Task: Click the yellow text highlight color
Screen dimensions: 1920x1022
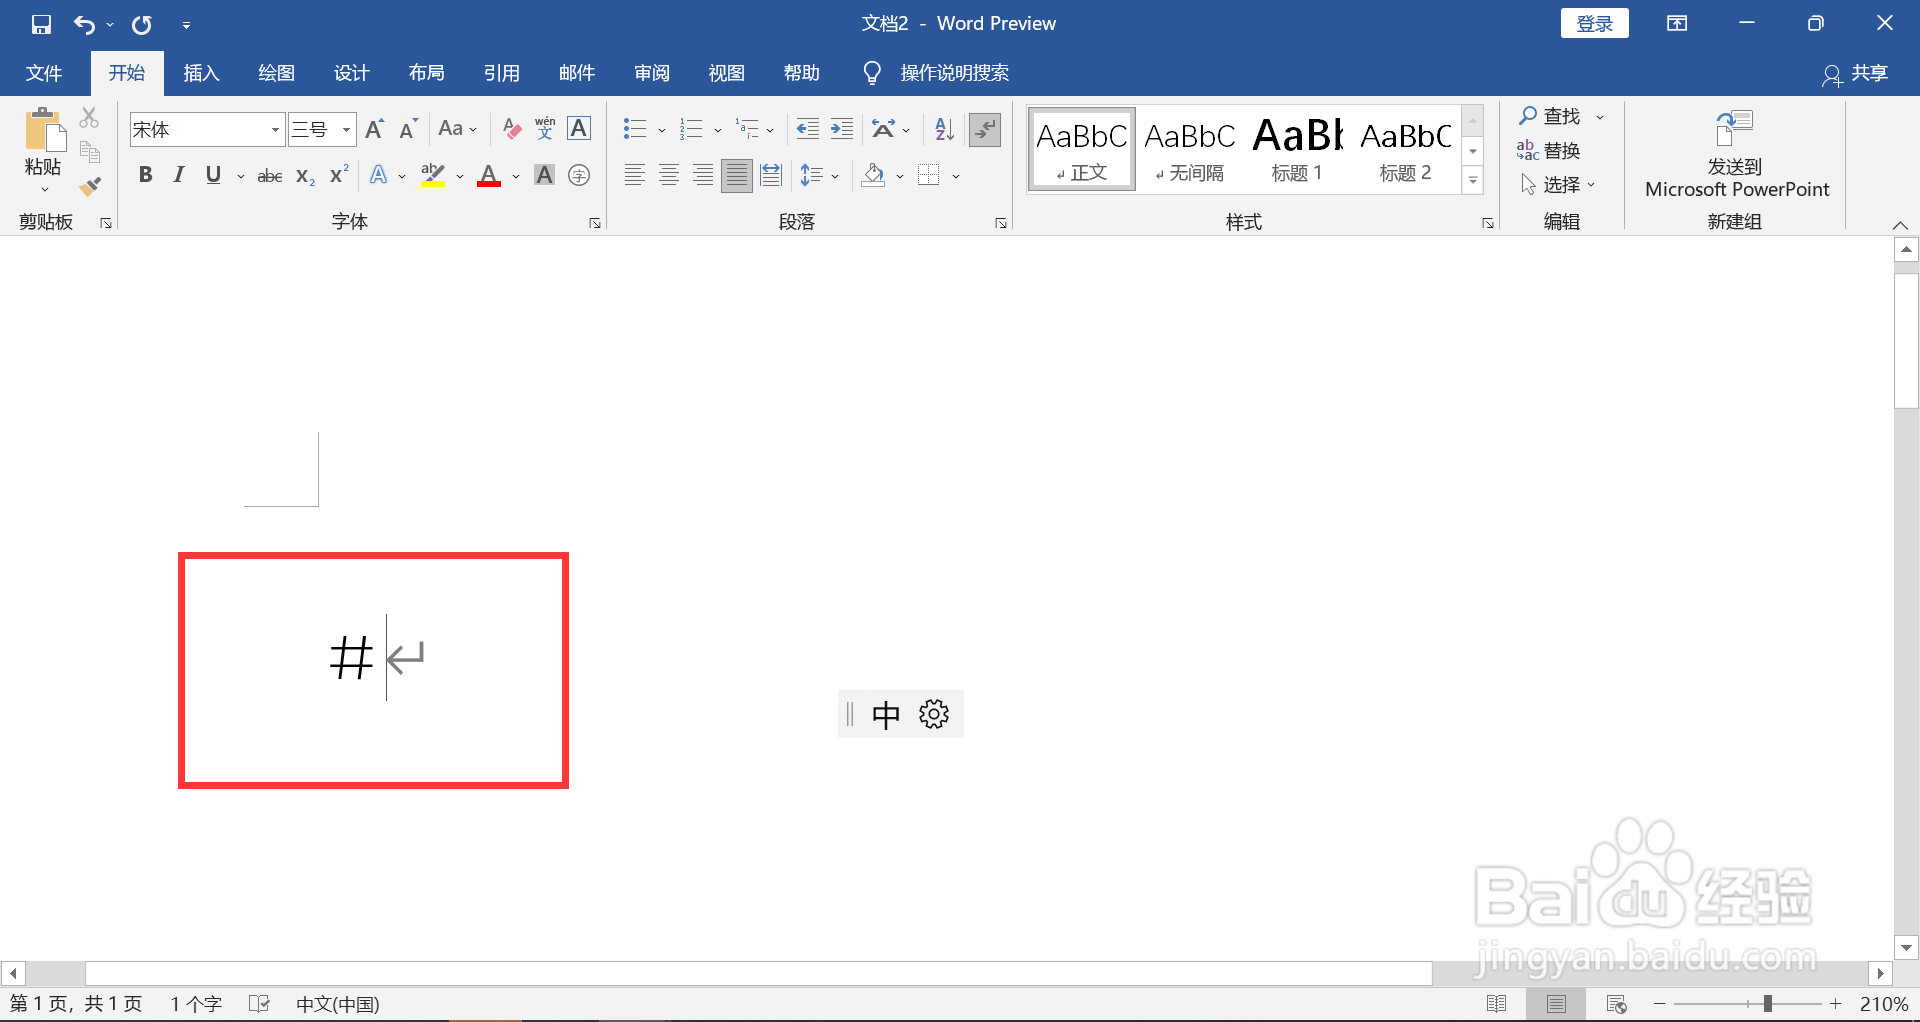Action: coord(433,176)
